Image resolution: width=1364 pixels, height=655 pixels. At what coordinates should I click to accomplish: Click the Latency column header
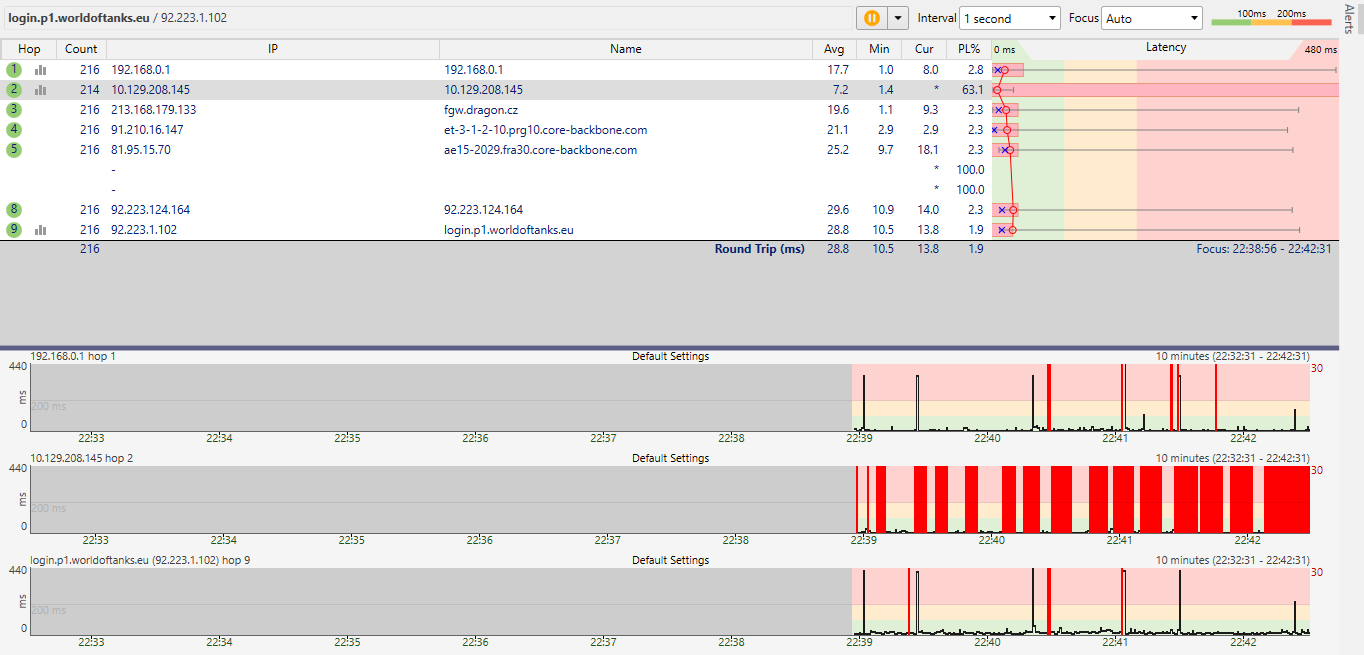pos(1165,48)
